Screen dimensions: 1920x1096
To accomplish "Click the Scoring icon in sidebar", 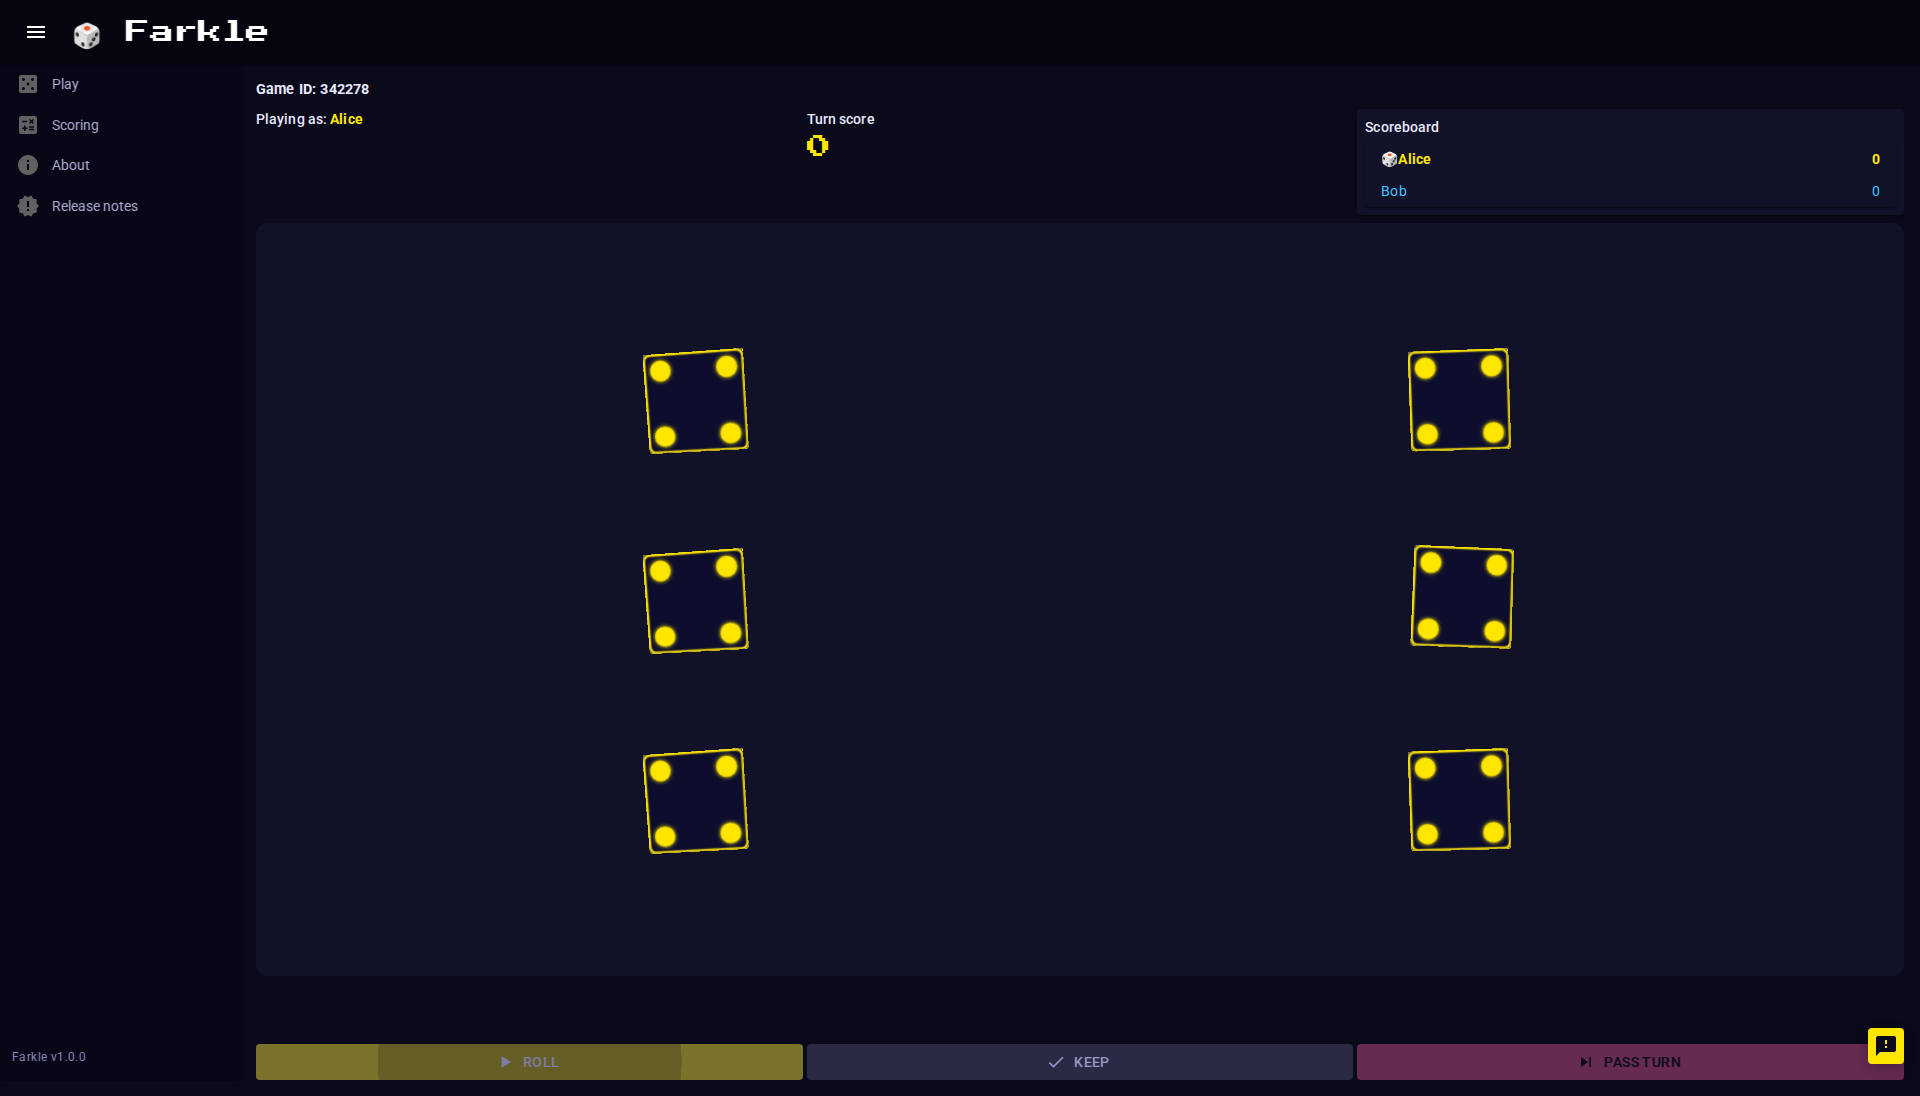I will click(x=28, y=125).
